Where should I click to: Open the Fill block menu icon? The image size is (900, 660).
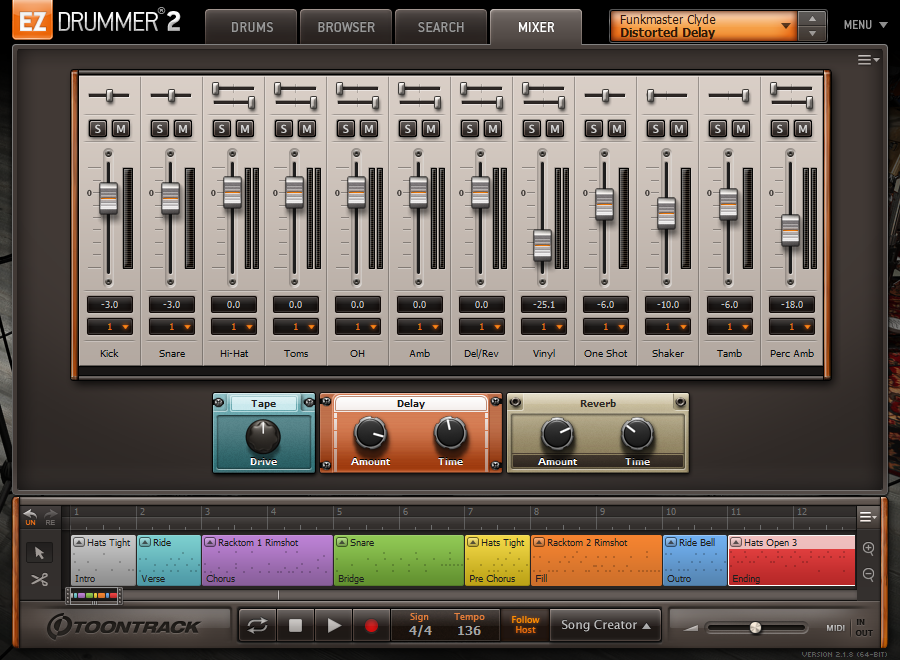coord(539,542)
